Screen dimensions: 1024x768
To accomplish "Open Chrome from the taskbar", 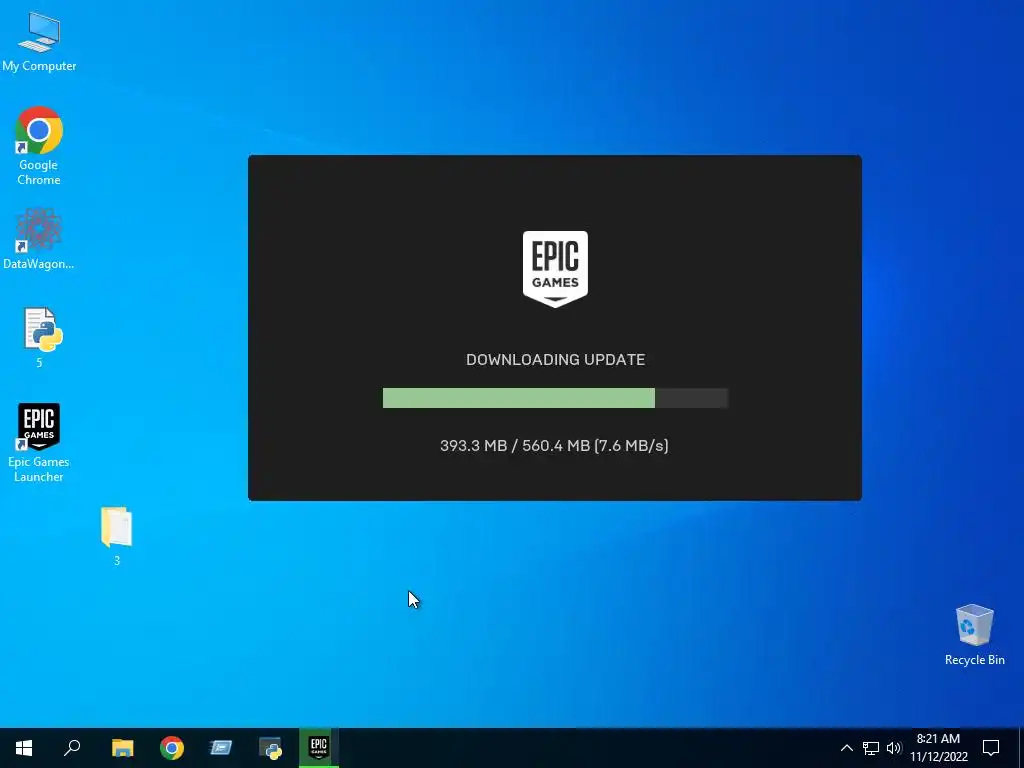I will [x=172, y=748].
